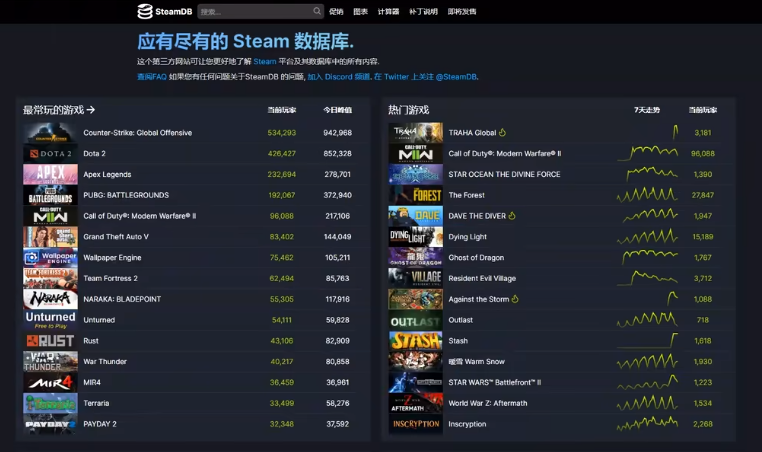Click the PUBG: BATTLEGROUNDS thumbnail
This screenshot has height=452, width=762.
click(50, 195)
